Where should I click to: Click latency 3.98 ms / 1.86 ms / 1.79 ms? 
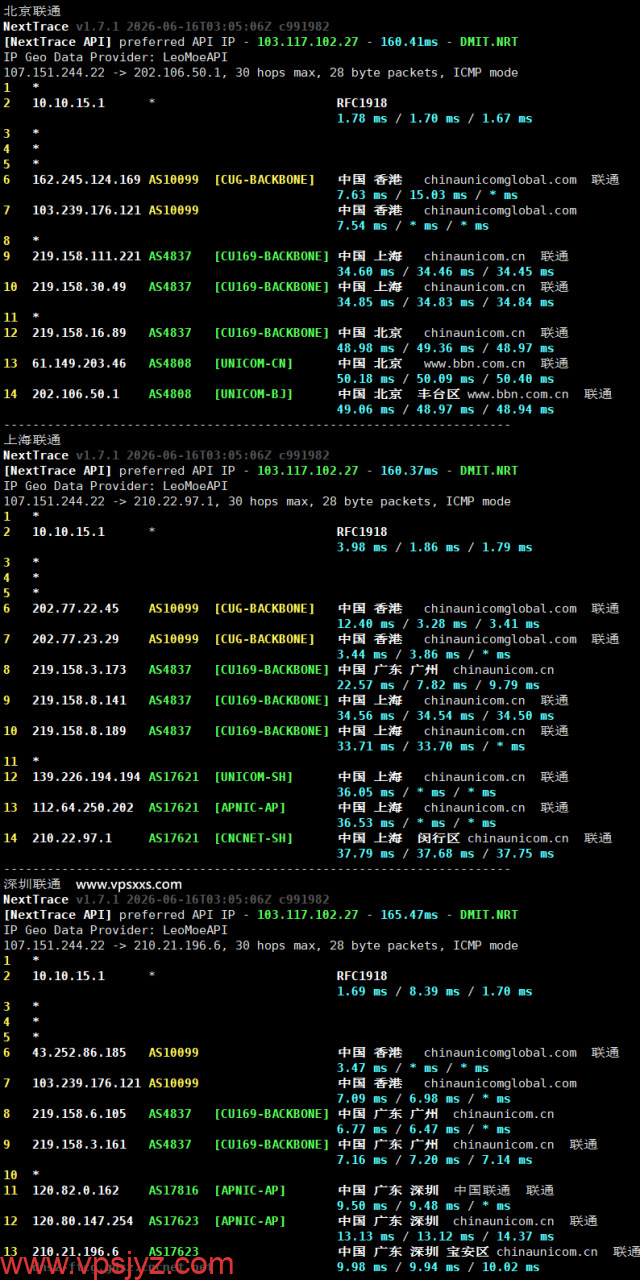[435, 547]
